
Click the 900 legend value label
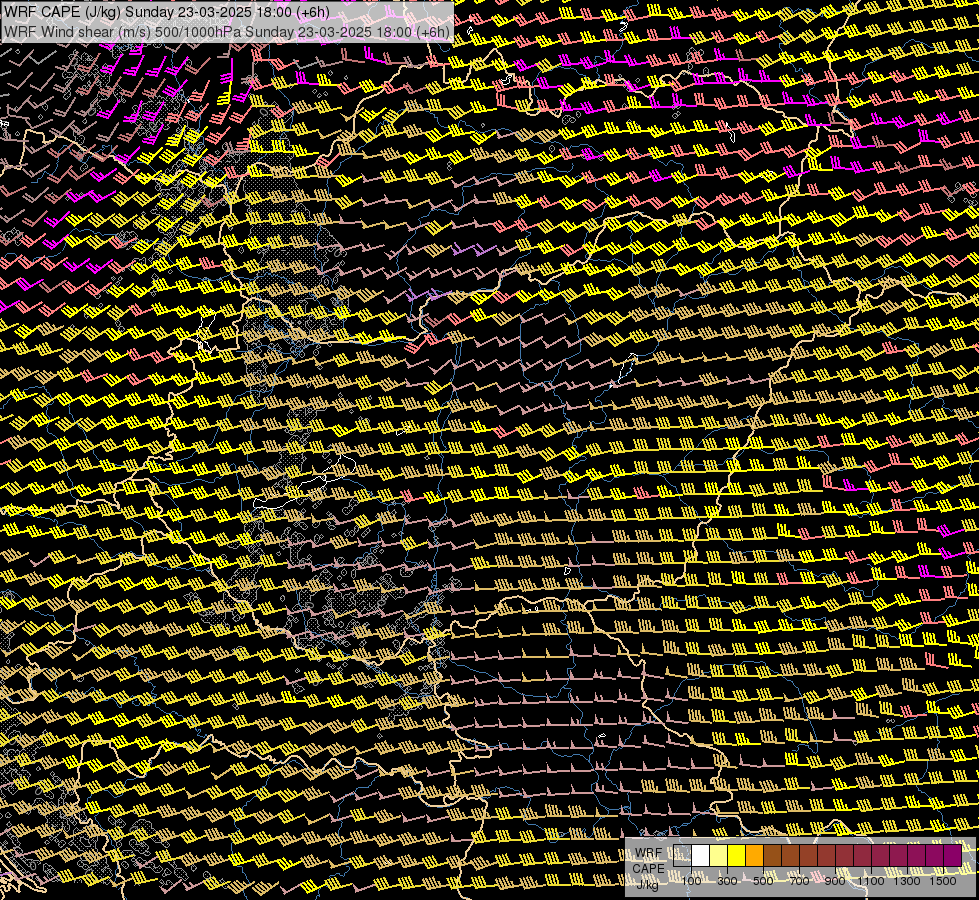(835, 881)
